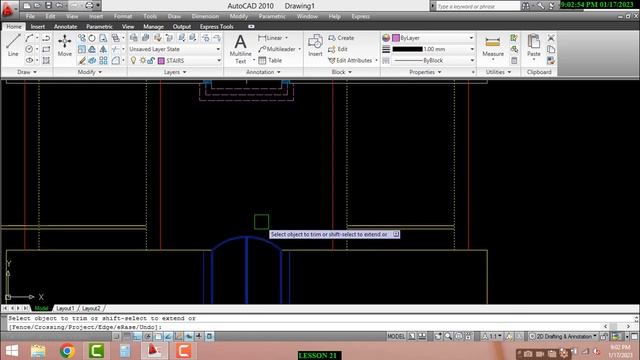Toggle MODEL space button in status bar
This screenshot has width=640, height=360.
tap(396, 336)
